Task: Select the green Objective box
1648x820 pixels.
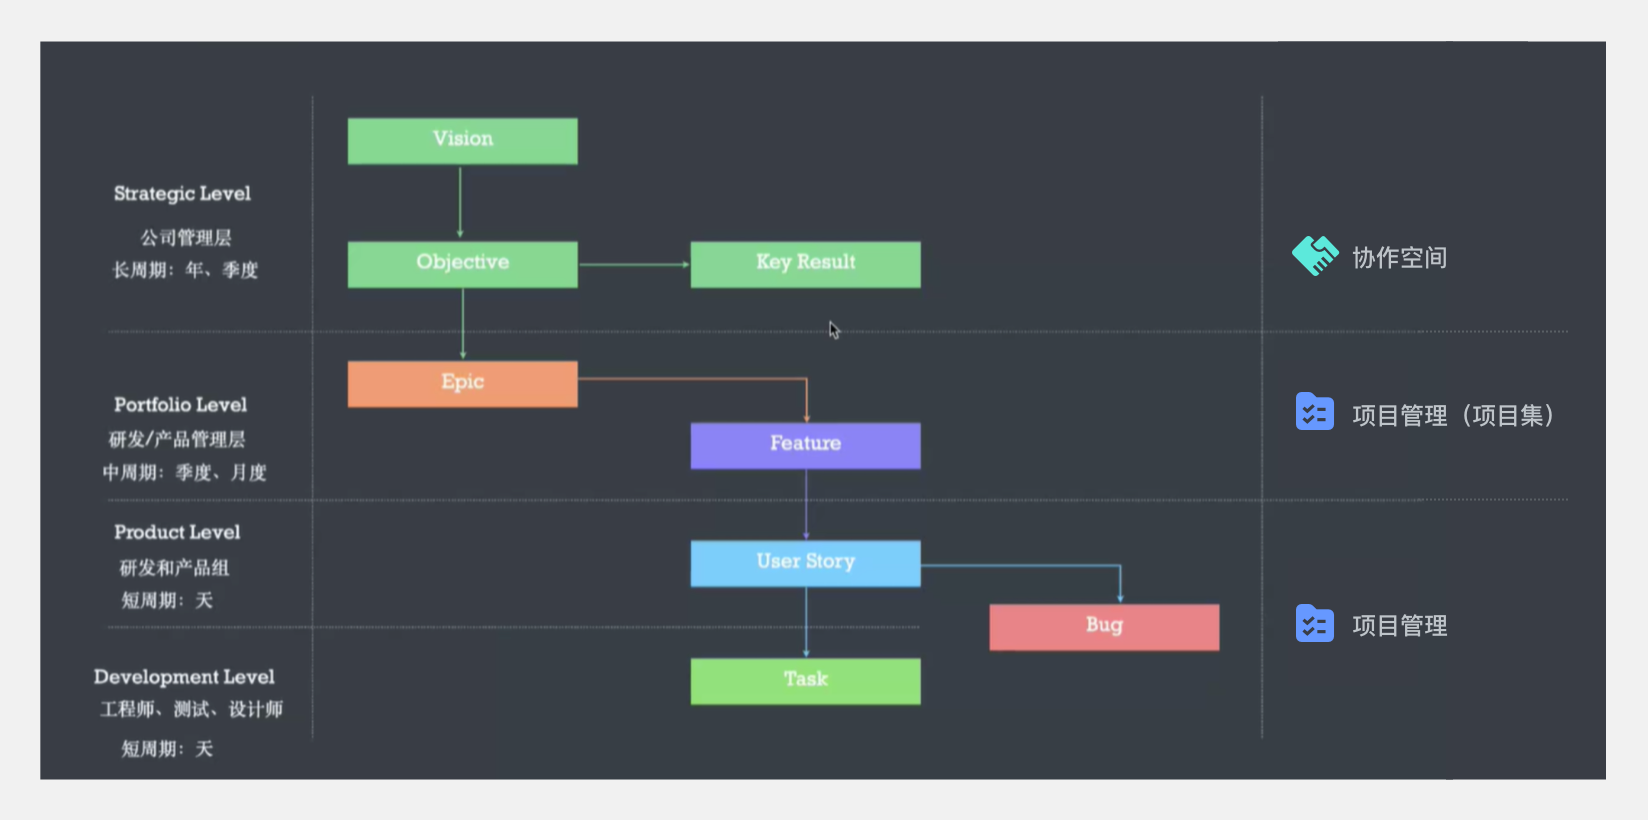Action: click(x=462, y=264)
